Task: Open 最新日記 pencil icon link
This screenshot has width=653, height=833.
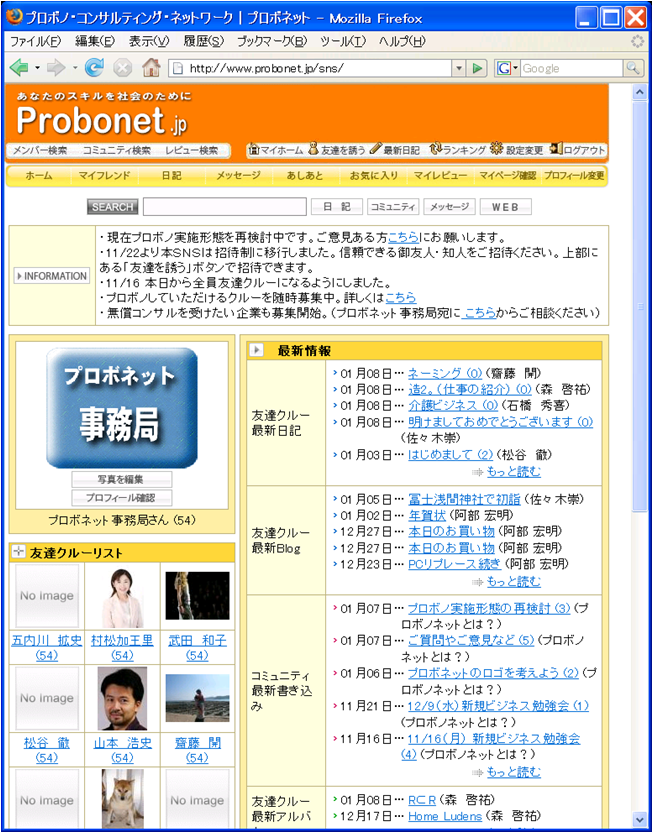Action: [x=376, y=149]
